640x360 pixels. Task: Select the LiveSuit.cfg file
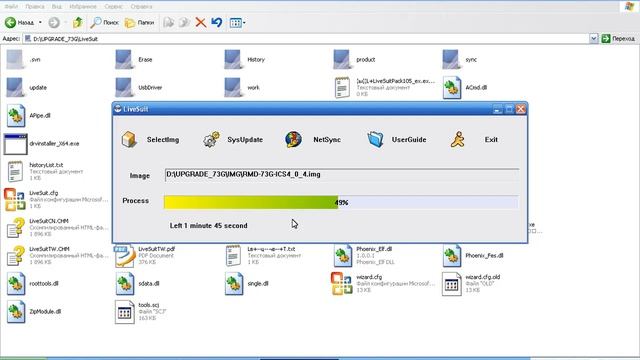(x=56, y=199)
